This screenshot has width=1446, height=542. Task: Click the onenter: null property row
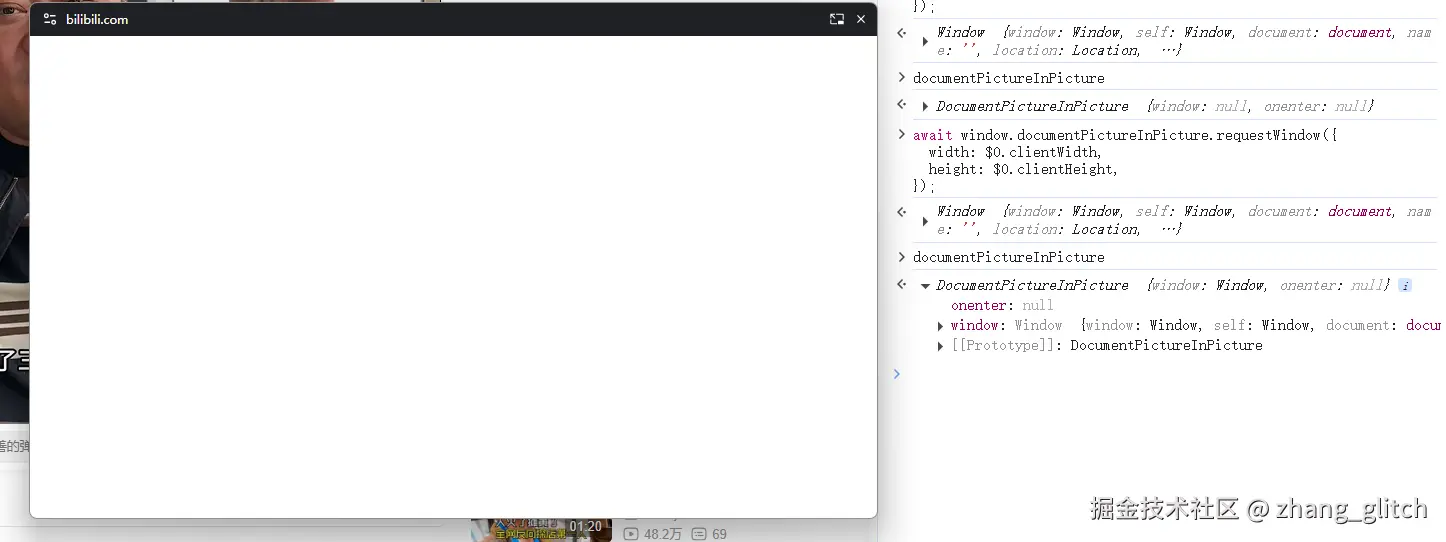[x=1002, y=305]
